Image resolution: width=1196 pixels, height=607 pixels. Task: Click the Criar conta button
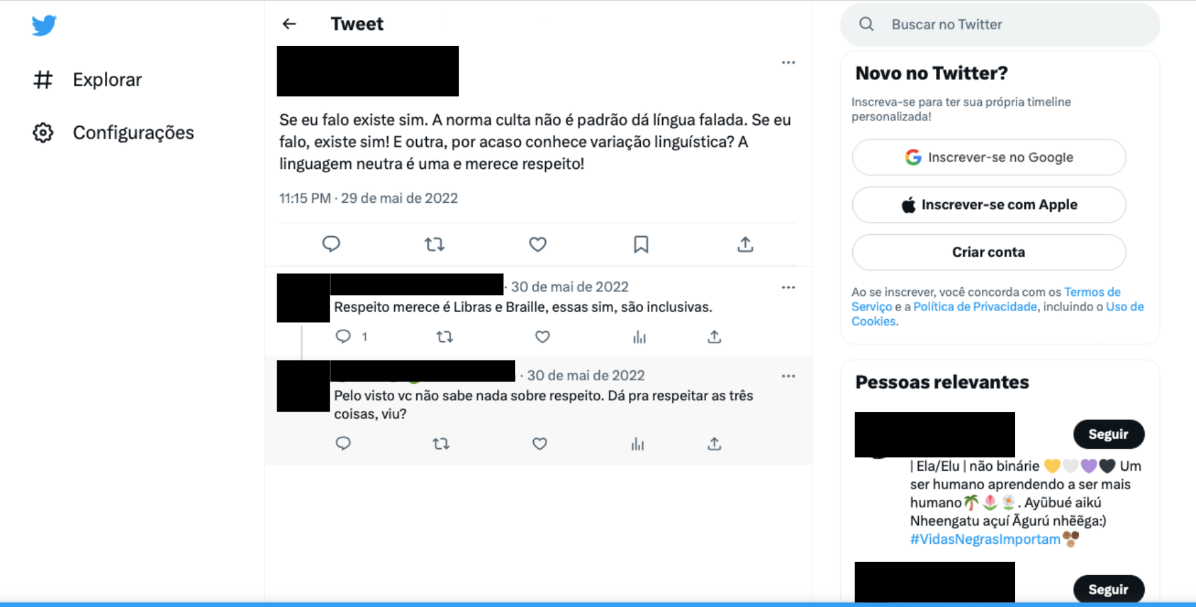pos(989,252)
